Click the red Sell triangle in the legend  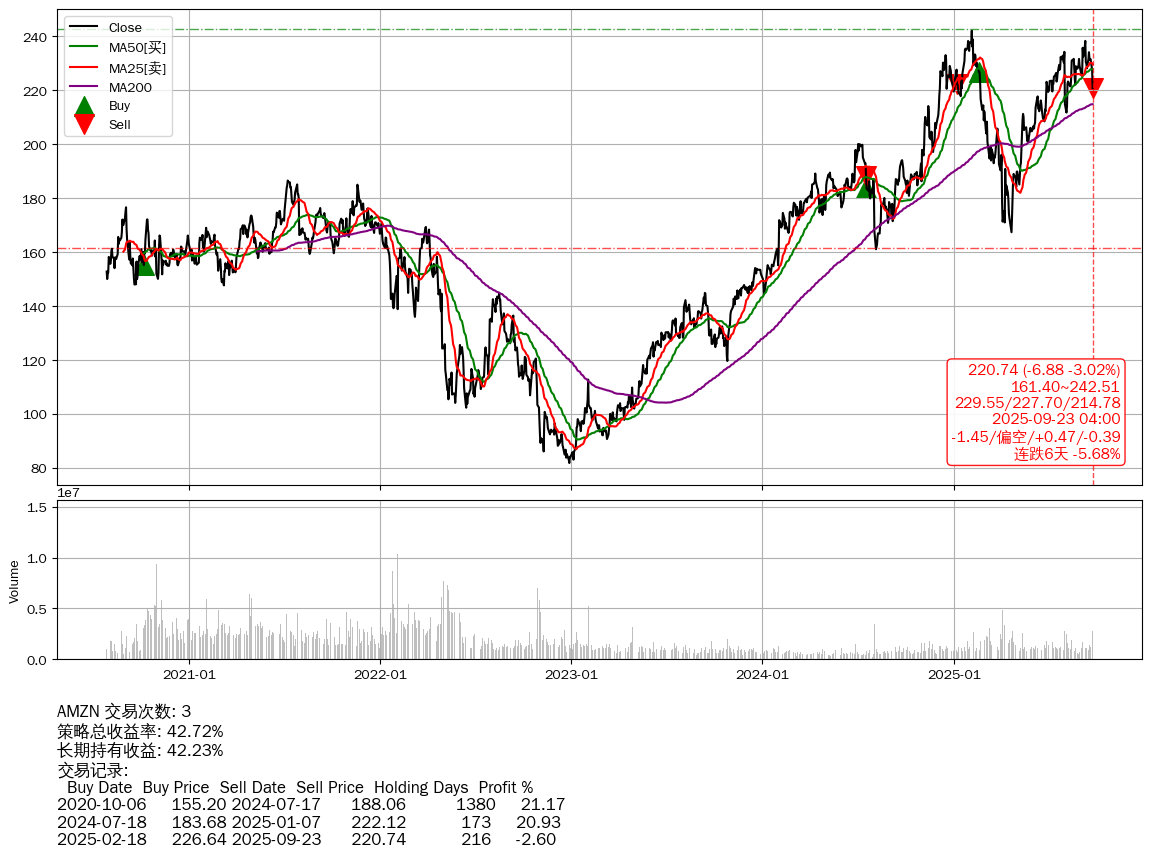click(x=85, y=124)
